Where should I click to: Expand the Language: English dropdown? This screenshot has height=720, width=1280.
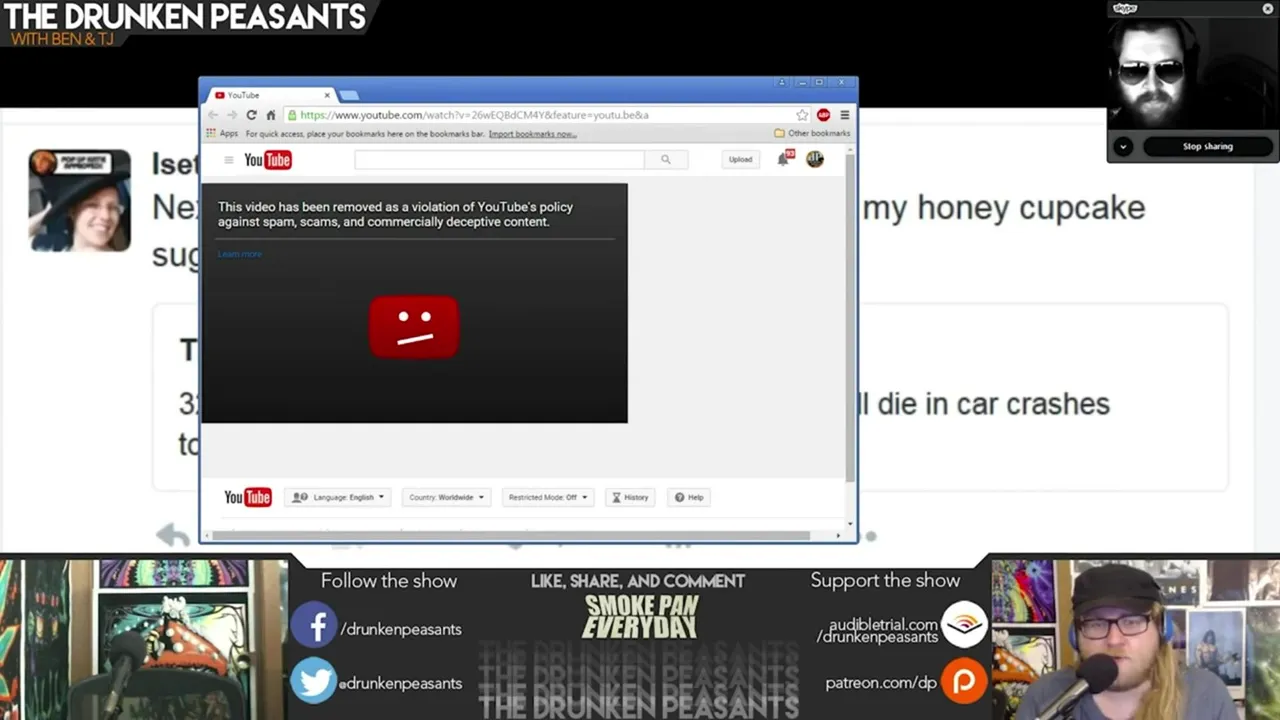pyautogui.click(x=338, y=497)
